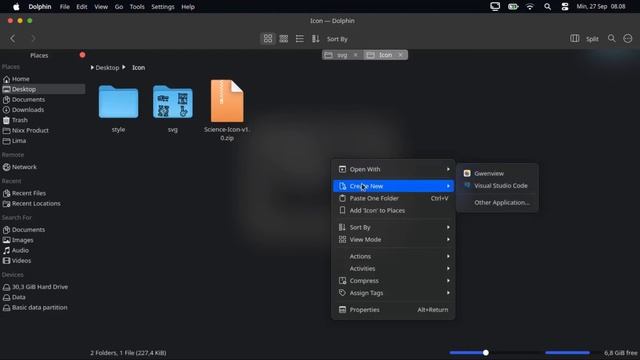The image size is (640, 360).
Task: Open the hamburger menu control button
Action: click(628, 38)
